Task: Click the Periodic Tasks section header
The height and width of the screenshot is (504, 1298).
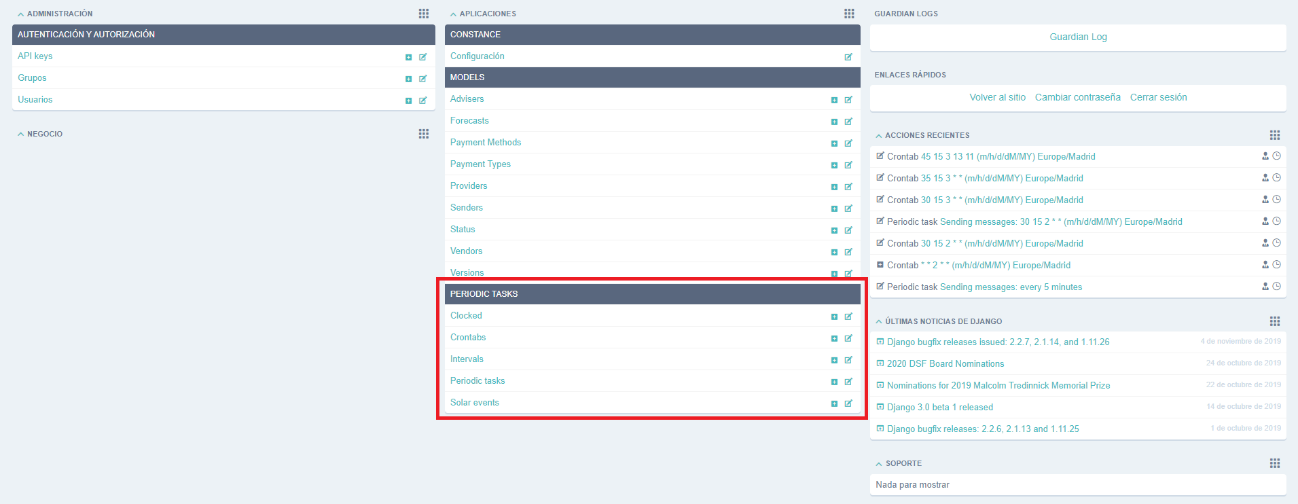Action: [653, 294]
